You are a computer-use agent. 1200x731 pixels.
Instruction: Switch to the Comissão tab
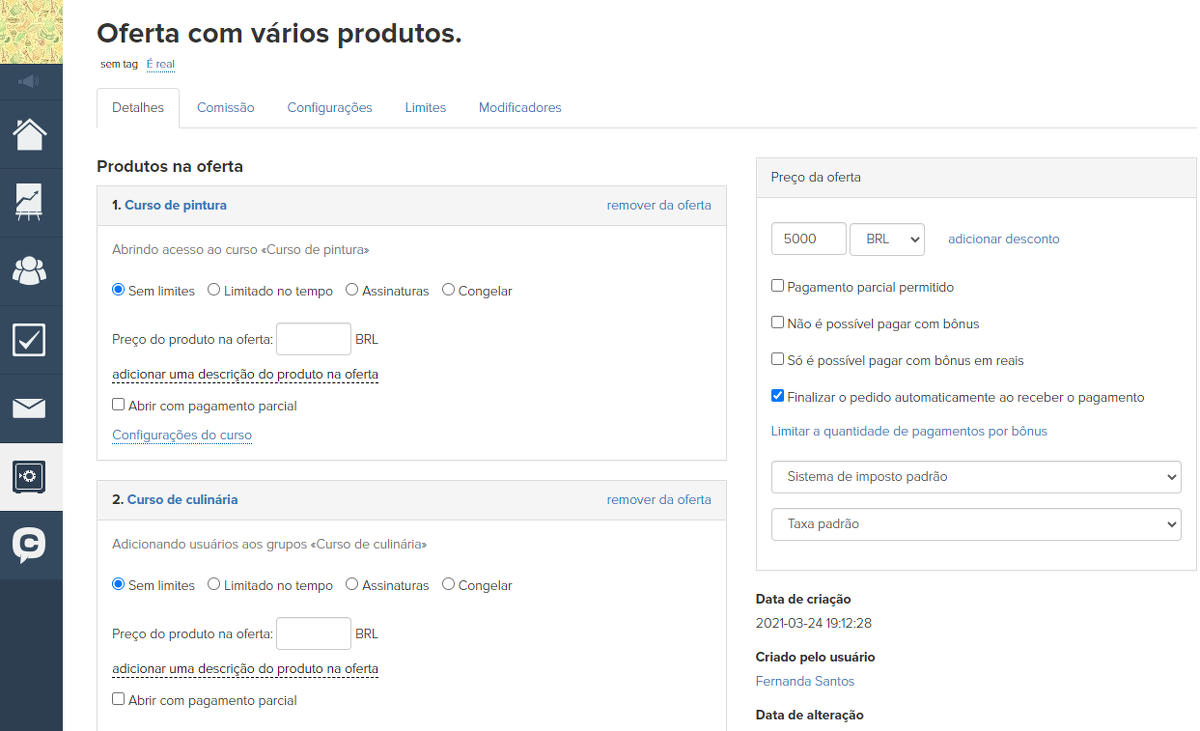coord(225,106)
